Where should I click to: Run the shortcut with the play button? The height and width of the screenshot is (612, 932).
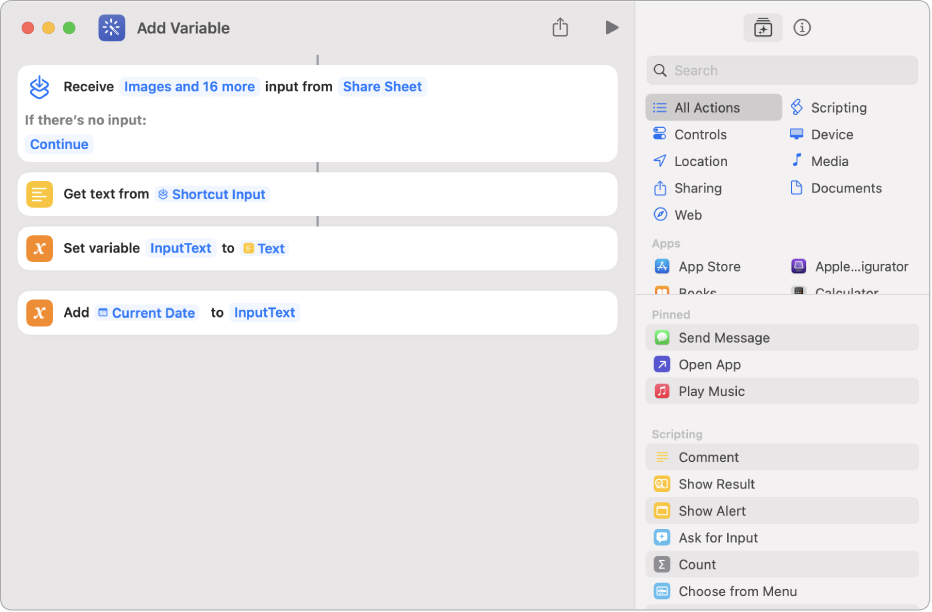click(x=611, y=28)
